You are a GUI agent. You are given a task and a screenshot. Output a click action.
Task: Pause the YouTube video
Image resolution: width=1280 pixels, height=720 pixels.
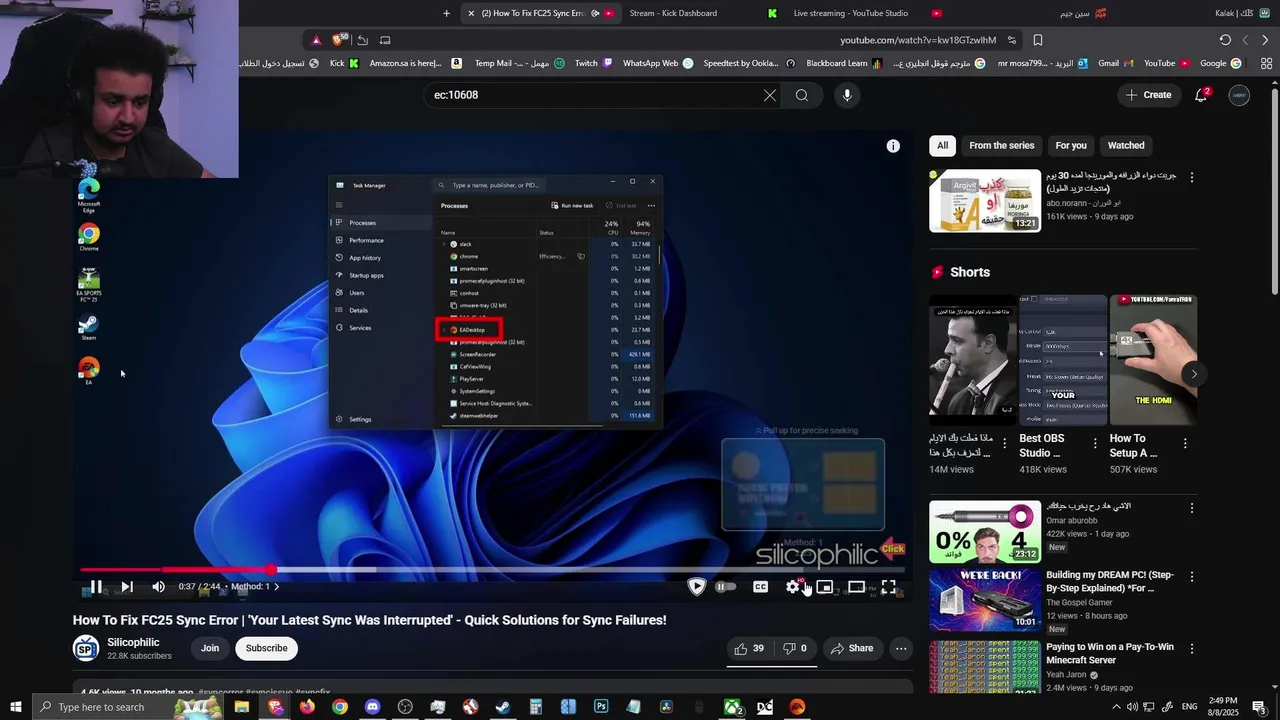click(96, 587)
